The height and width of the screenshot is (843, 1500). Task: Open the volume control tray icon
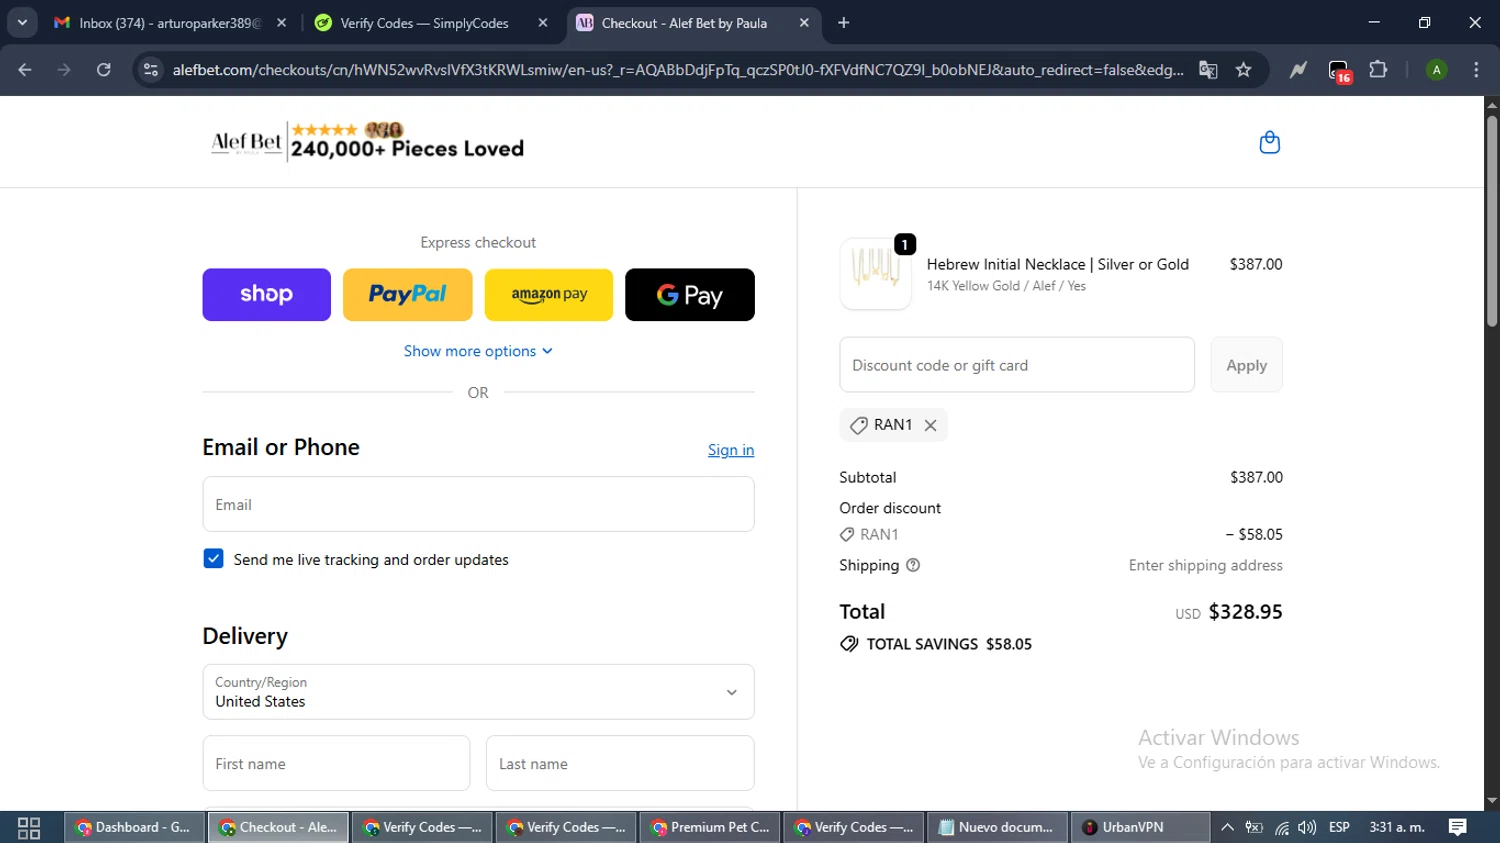1307,827
